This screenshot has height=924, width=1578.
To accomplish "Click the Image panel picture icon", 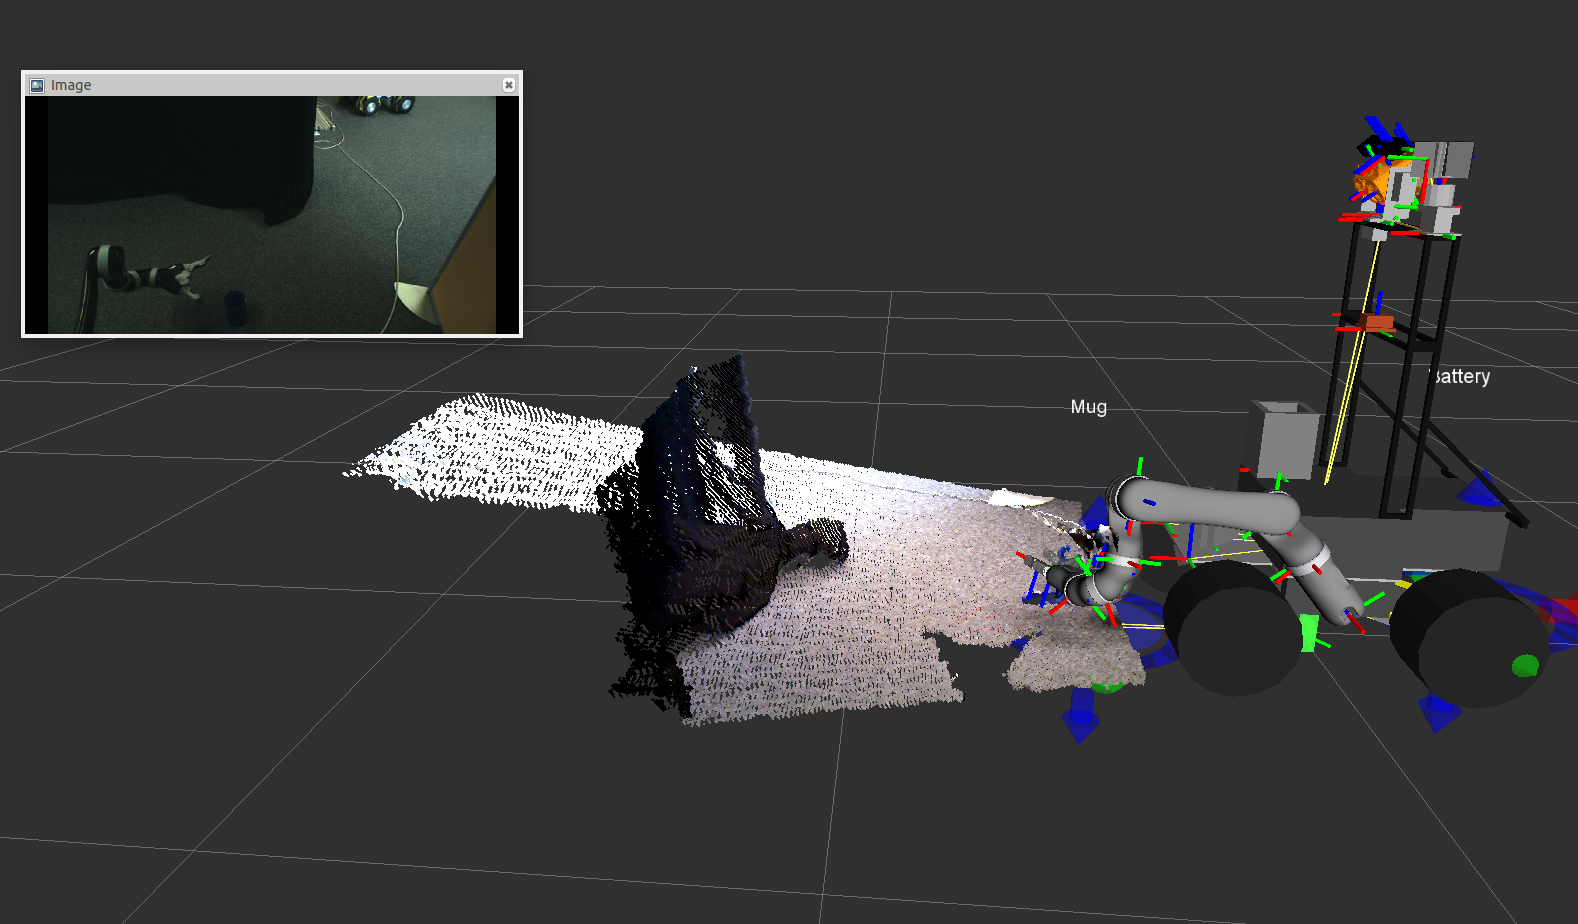I will tap(37, 85).
